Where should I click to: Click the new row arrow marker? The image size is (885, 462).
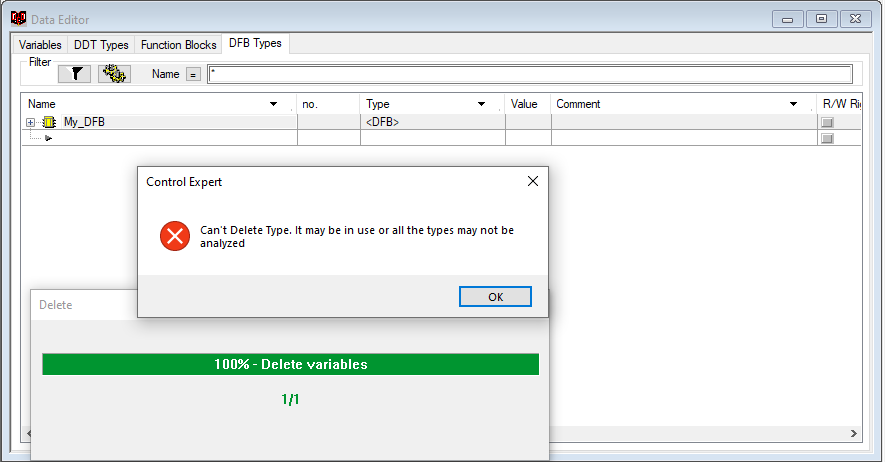point(49,138)
